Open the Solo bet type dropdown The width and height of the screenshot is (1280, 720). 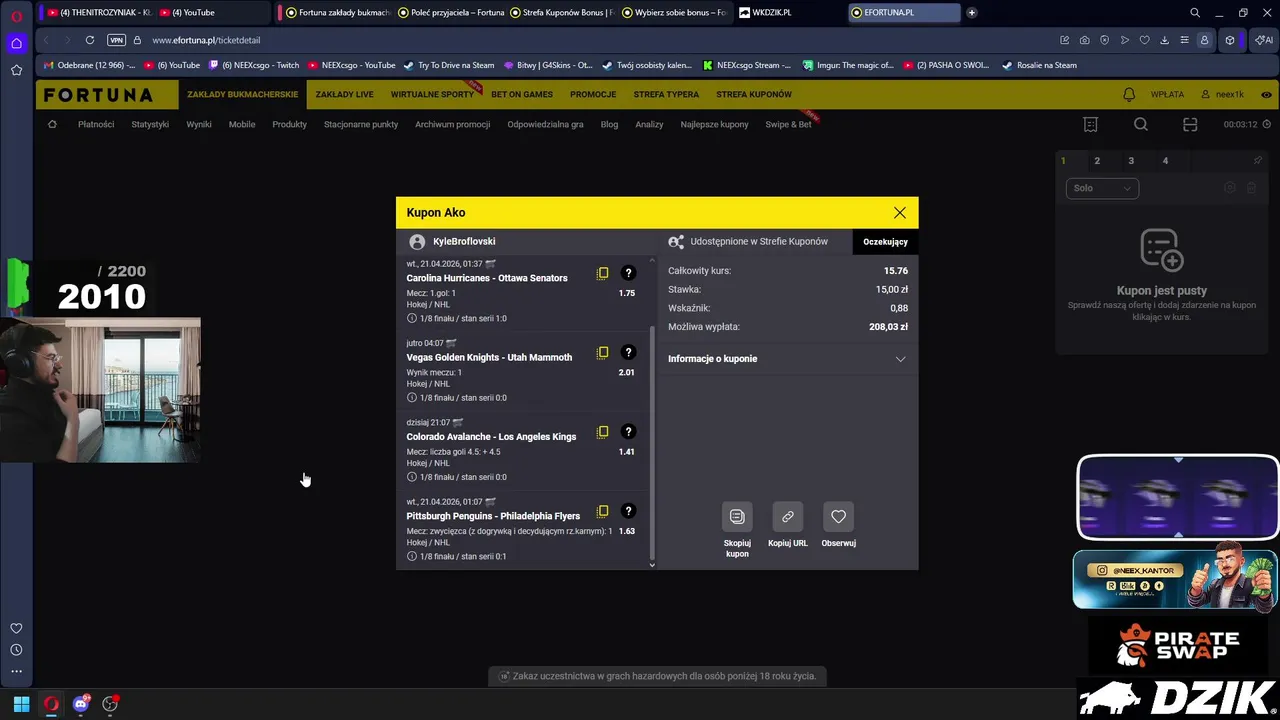click(1102, 188)
